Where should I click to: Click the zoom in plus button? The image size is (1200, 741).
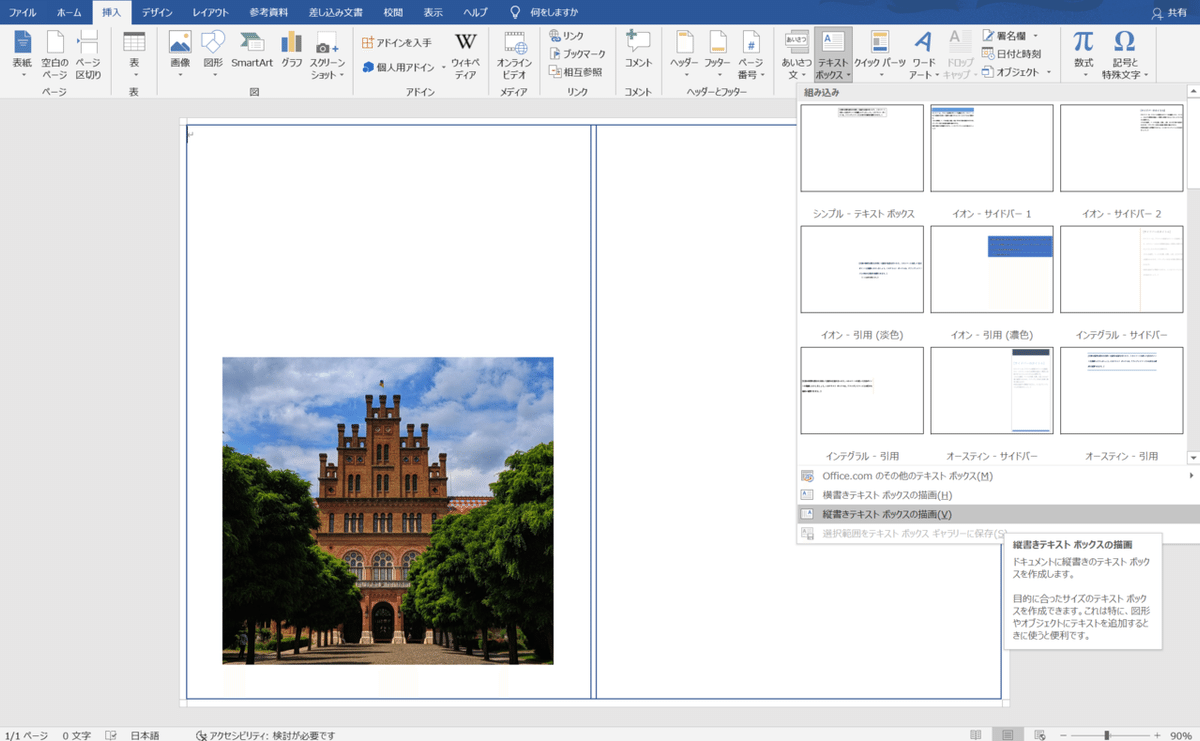click(x=1157, y=735)
